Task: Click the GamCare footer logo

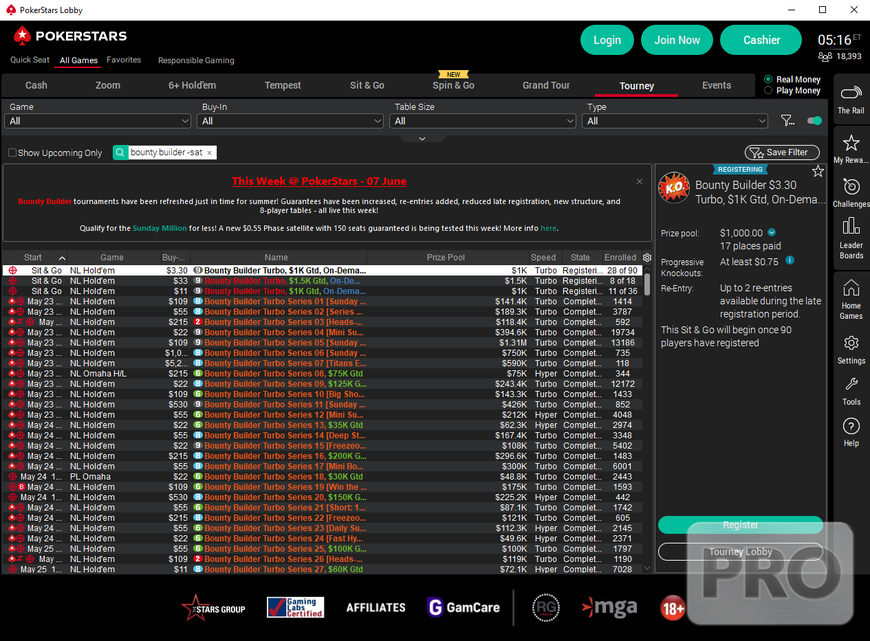Action: 463,608
